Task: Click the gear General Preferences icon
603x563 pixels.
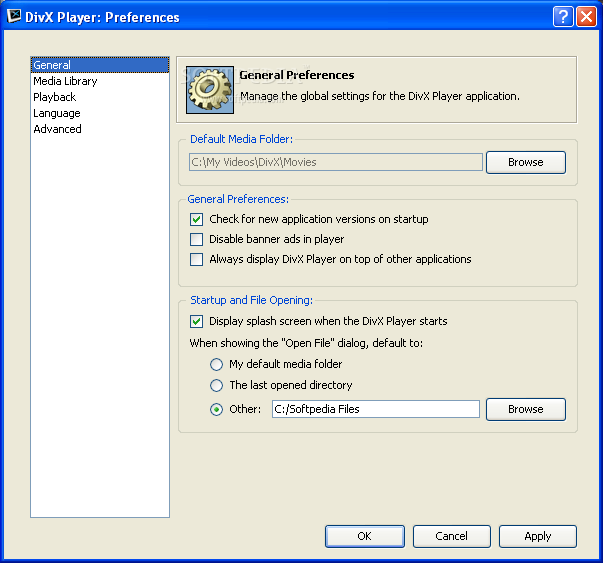Action: 210,90
